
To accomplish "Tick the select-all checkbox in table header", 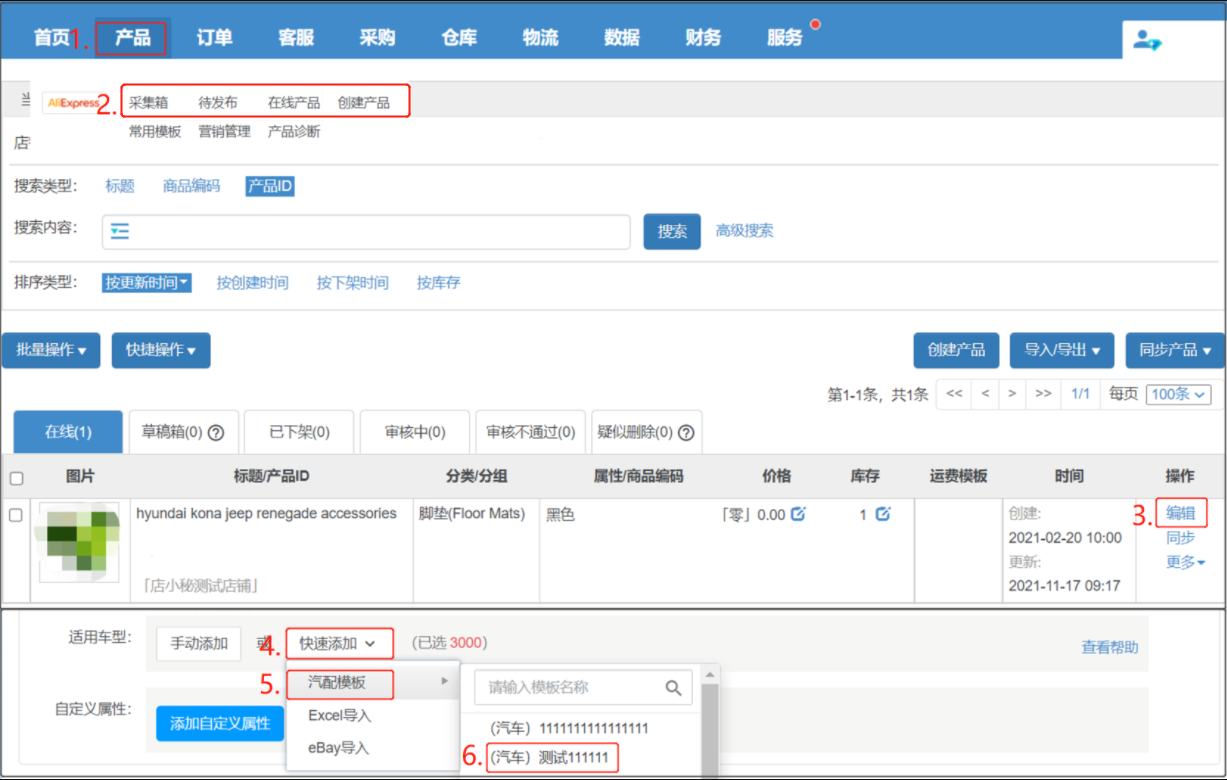I will click(x=16, y=478).
